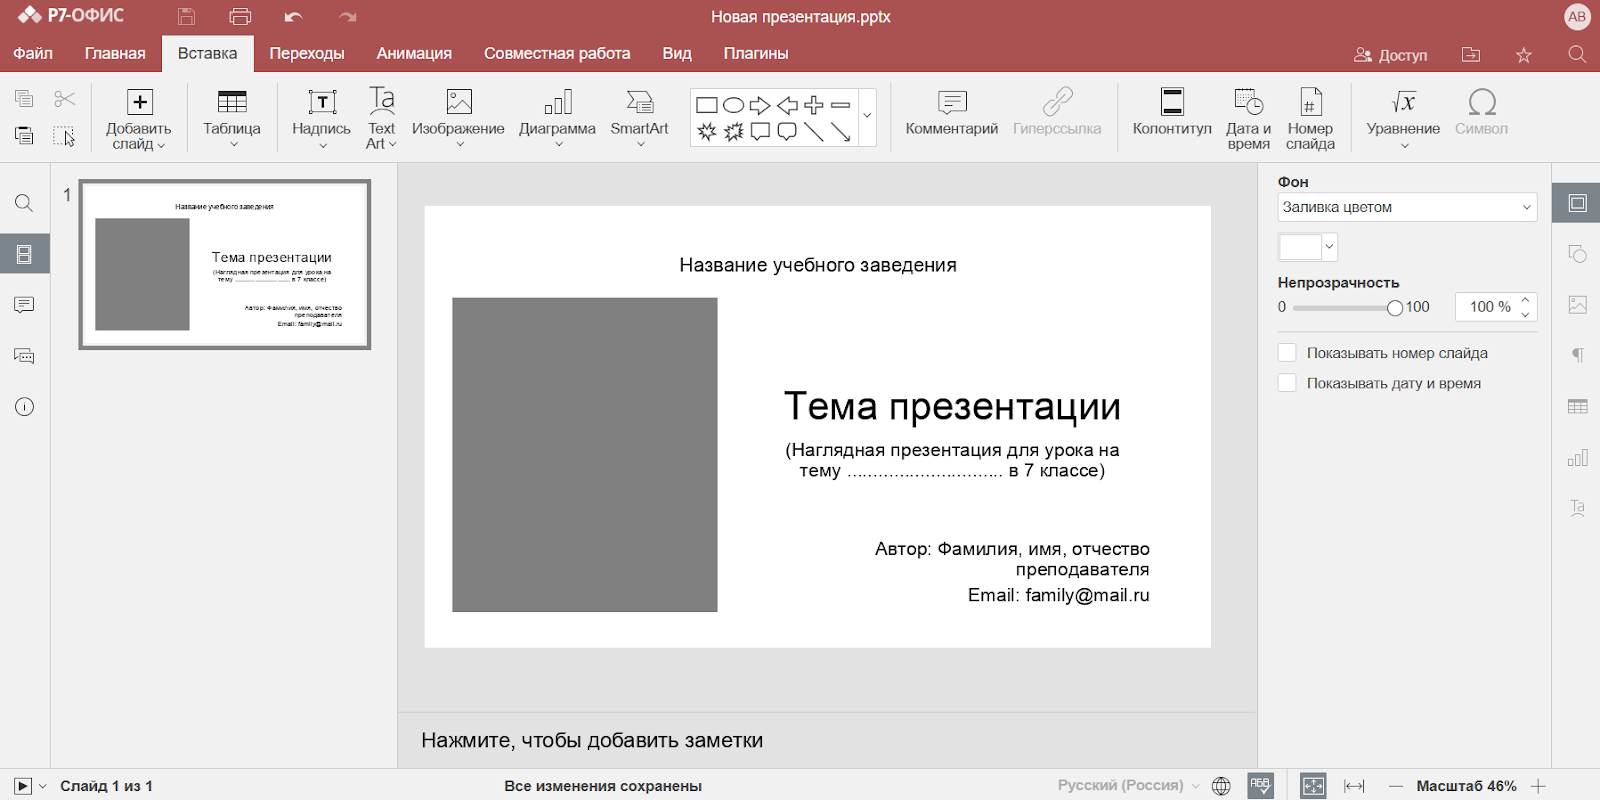Switch to the Переходы tab
Screen dimensions: 1600x800
pos(307,53)
